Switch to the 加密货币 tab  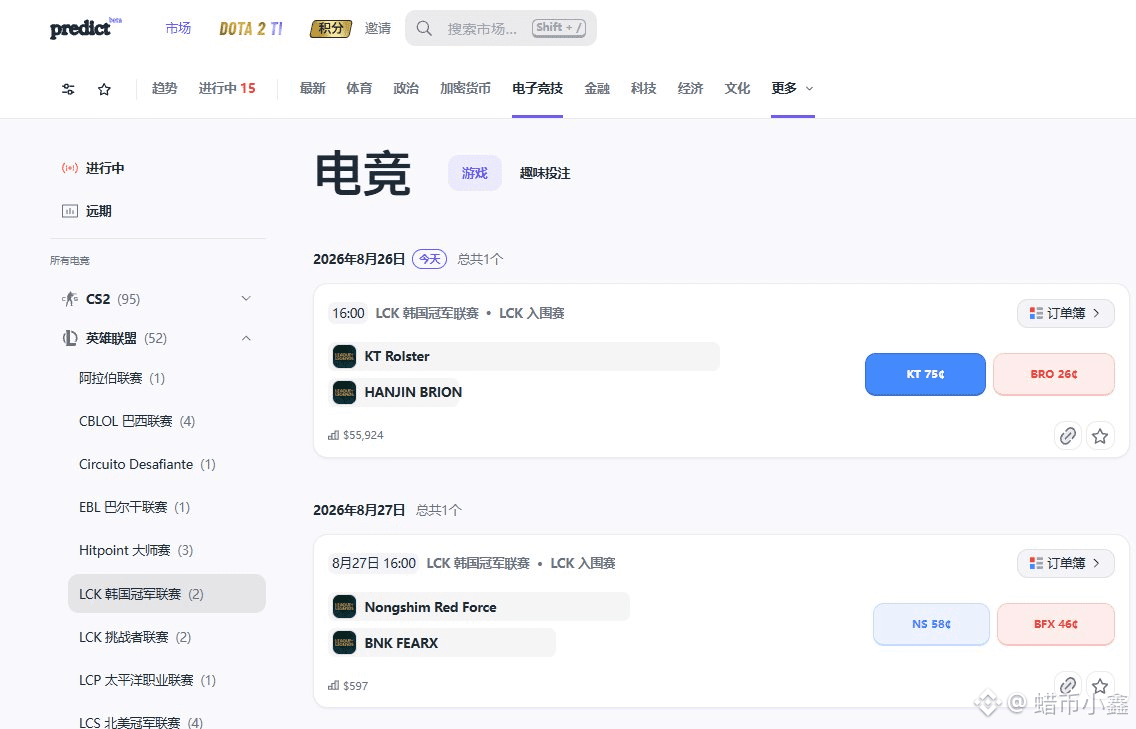[465, 88]
